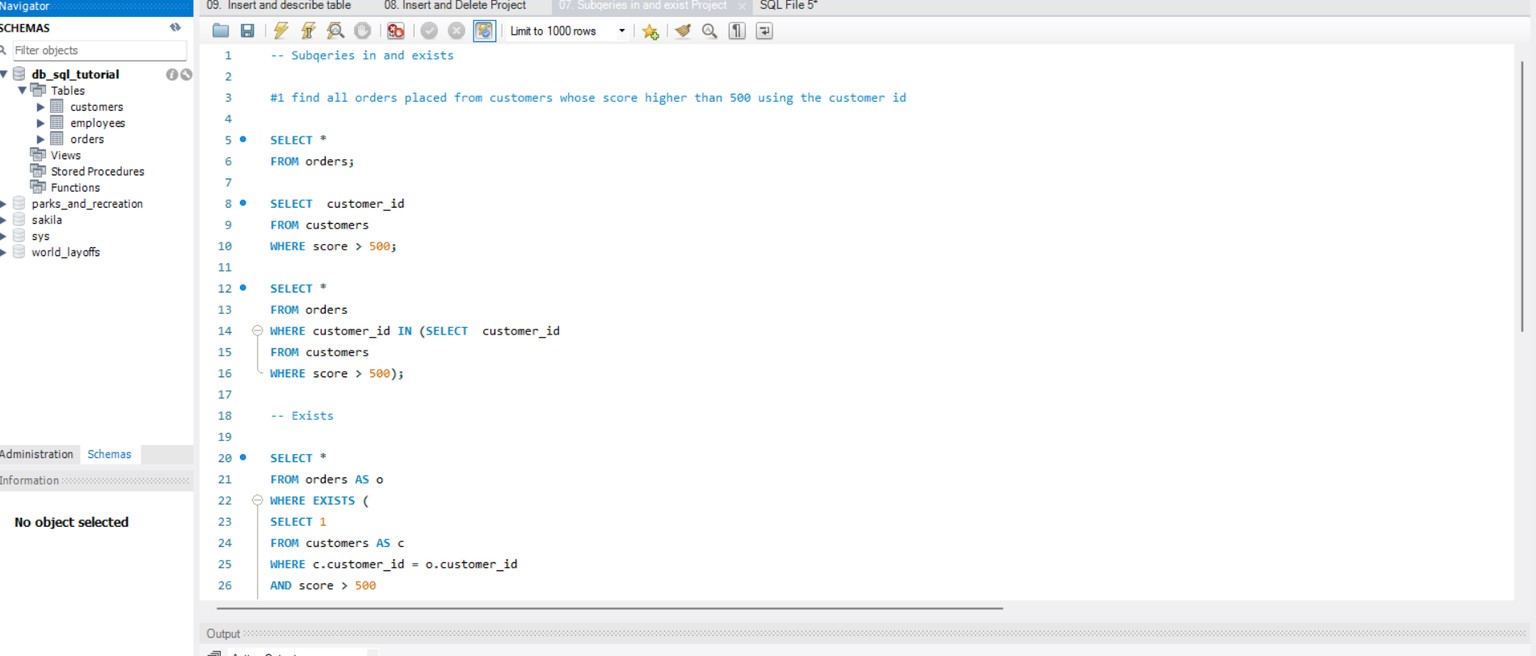Toggle word wrap in the editor toolbar
1536x656 pixels.
point(764,31)
